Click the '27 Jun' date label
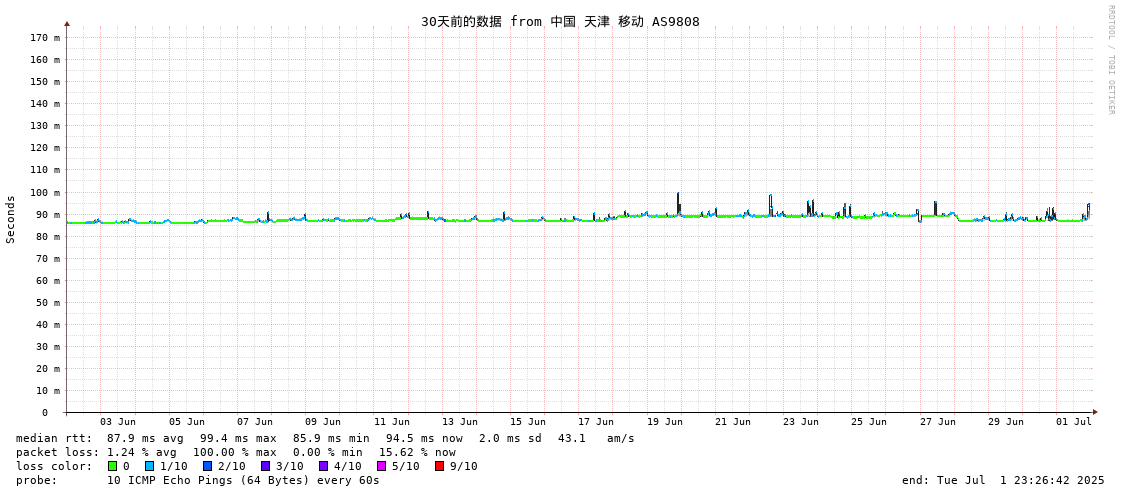This screenshot has height=494, width=1121. (x=938, y=422)
